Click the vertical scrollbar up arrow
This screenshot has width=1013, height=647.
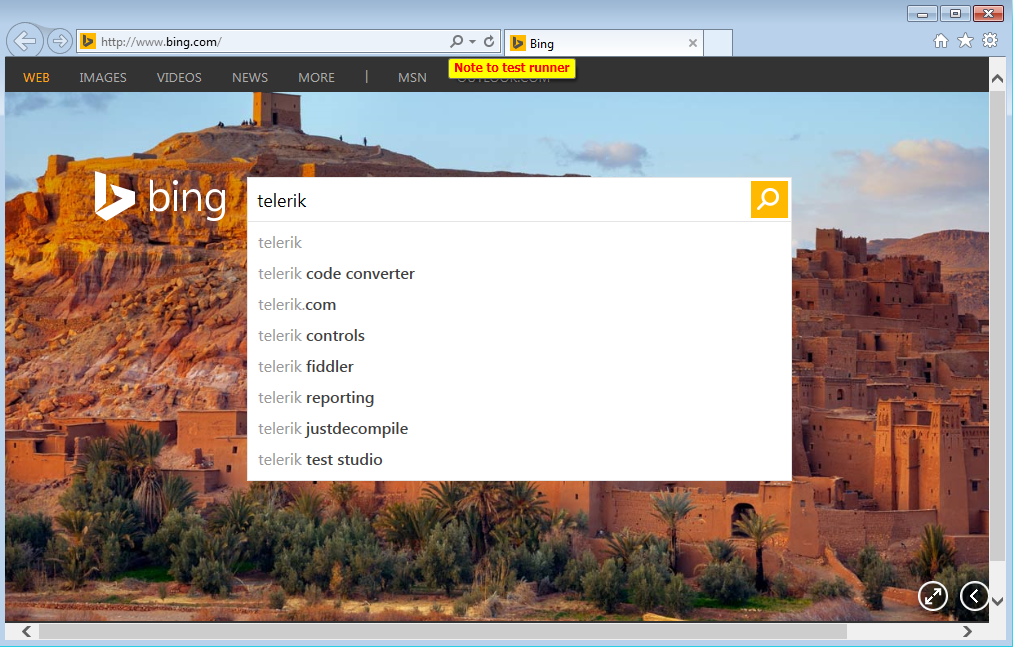997,78
